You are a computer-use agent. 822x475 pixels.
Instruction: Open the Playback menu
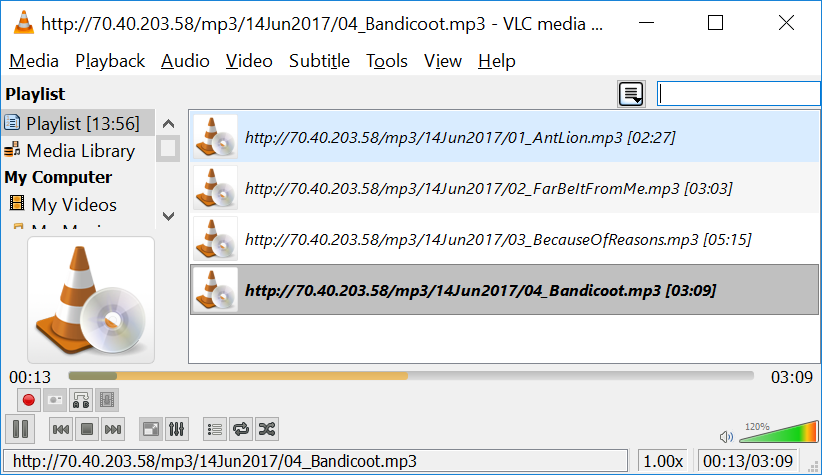110,61
